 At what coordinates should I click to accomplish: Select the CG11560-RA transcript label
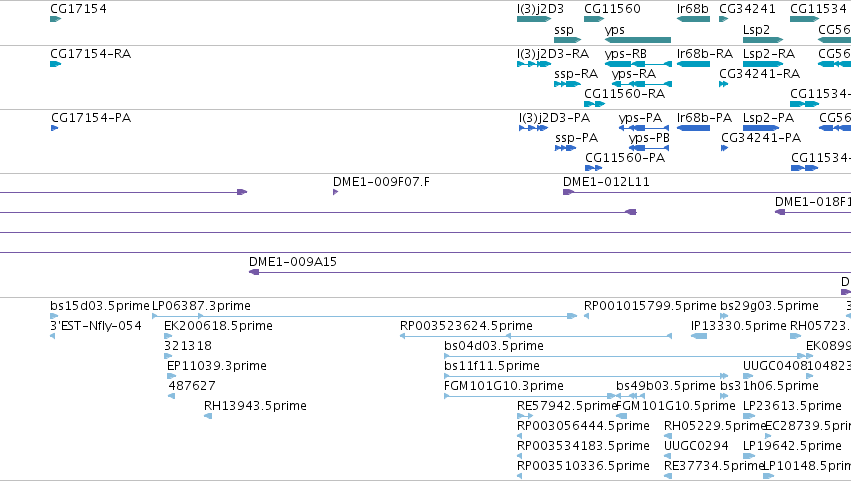[x=625, y=94]
